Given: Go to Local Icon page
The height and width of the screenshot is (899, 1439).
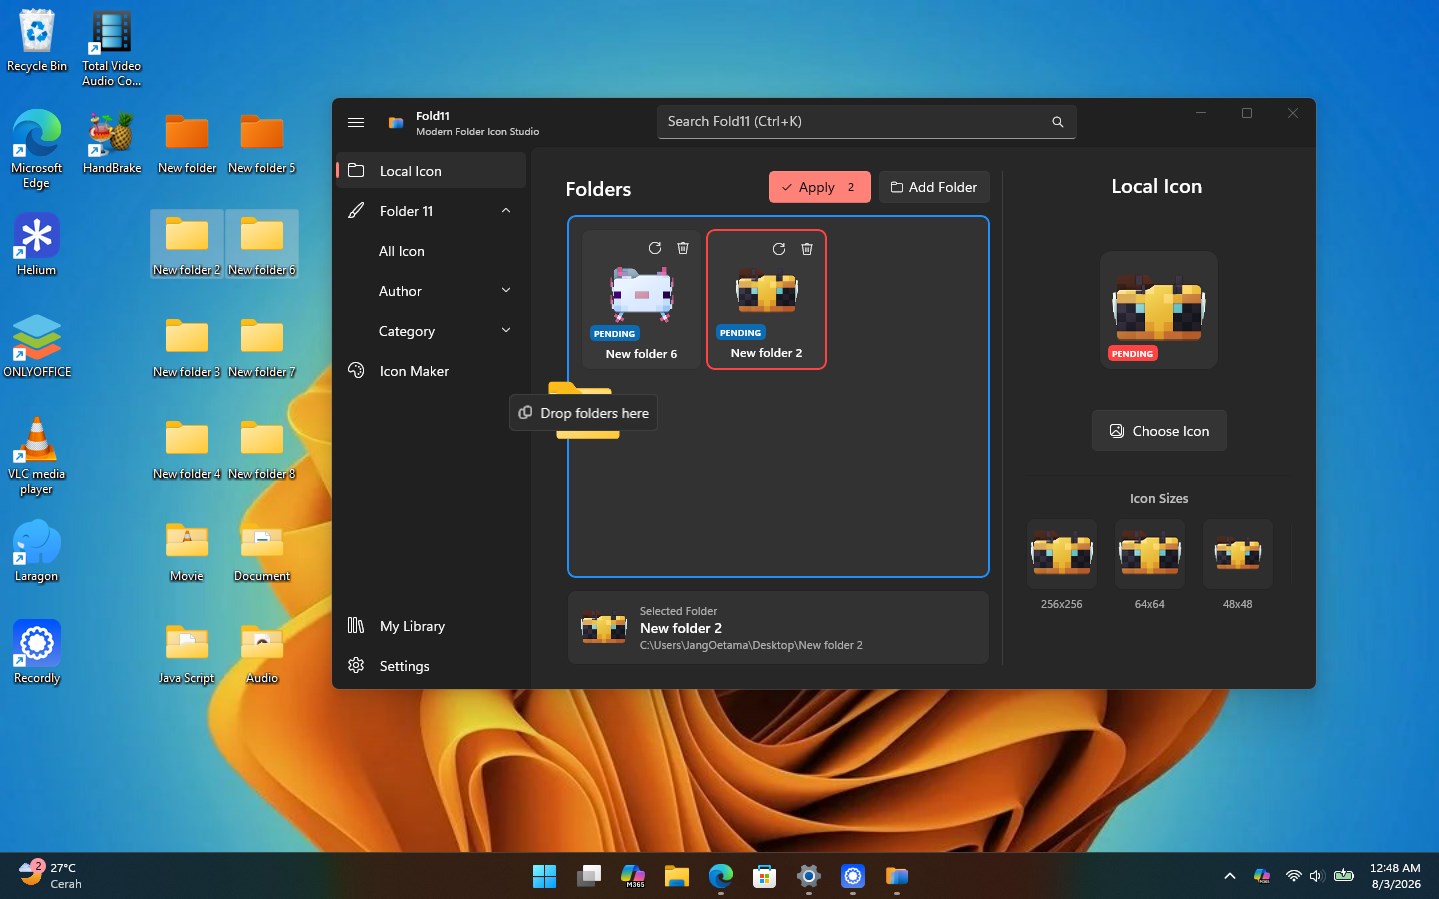Looking at the screenshot, I should [431, 171].
